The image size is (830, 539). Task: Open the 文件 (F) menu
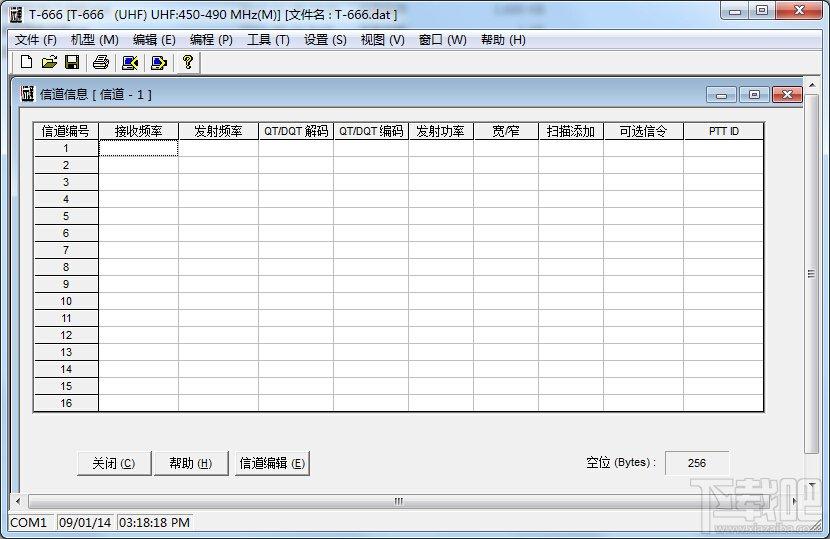click(x=35, y=40)
